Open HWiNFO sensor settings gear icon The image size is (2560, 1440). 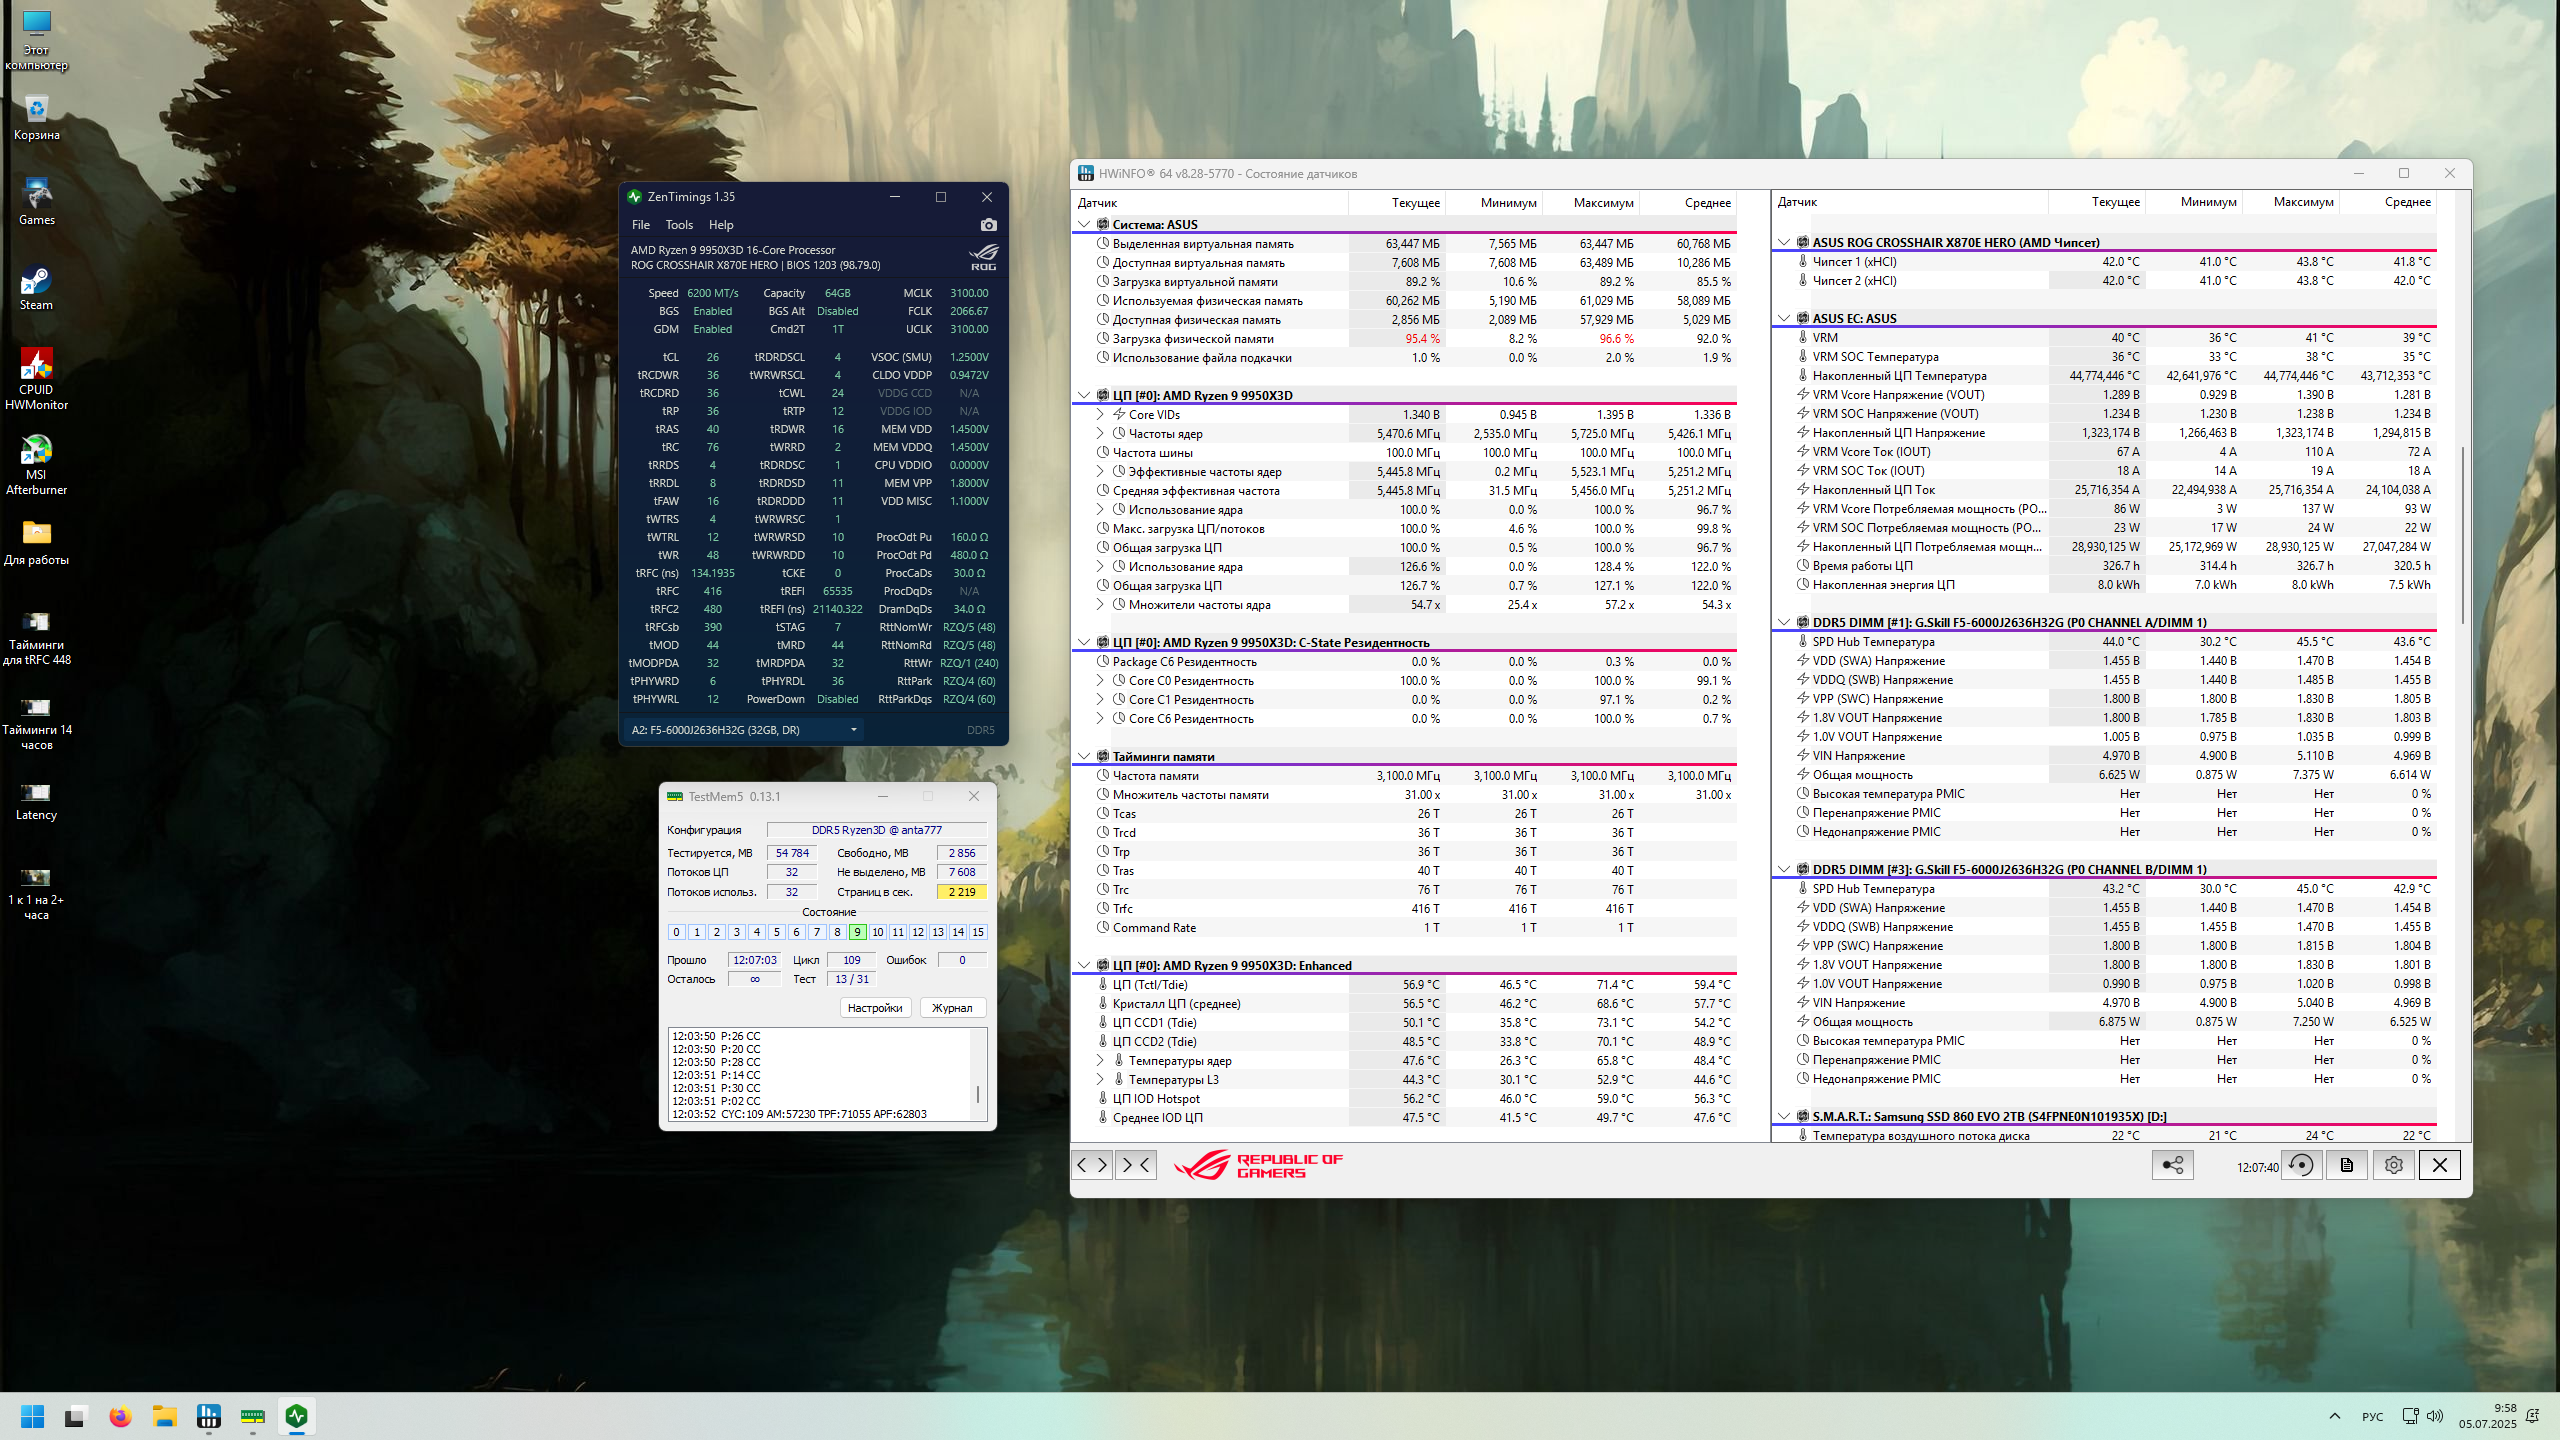(2393, 1165)
